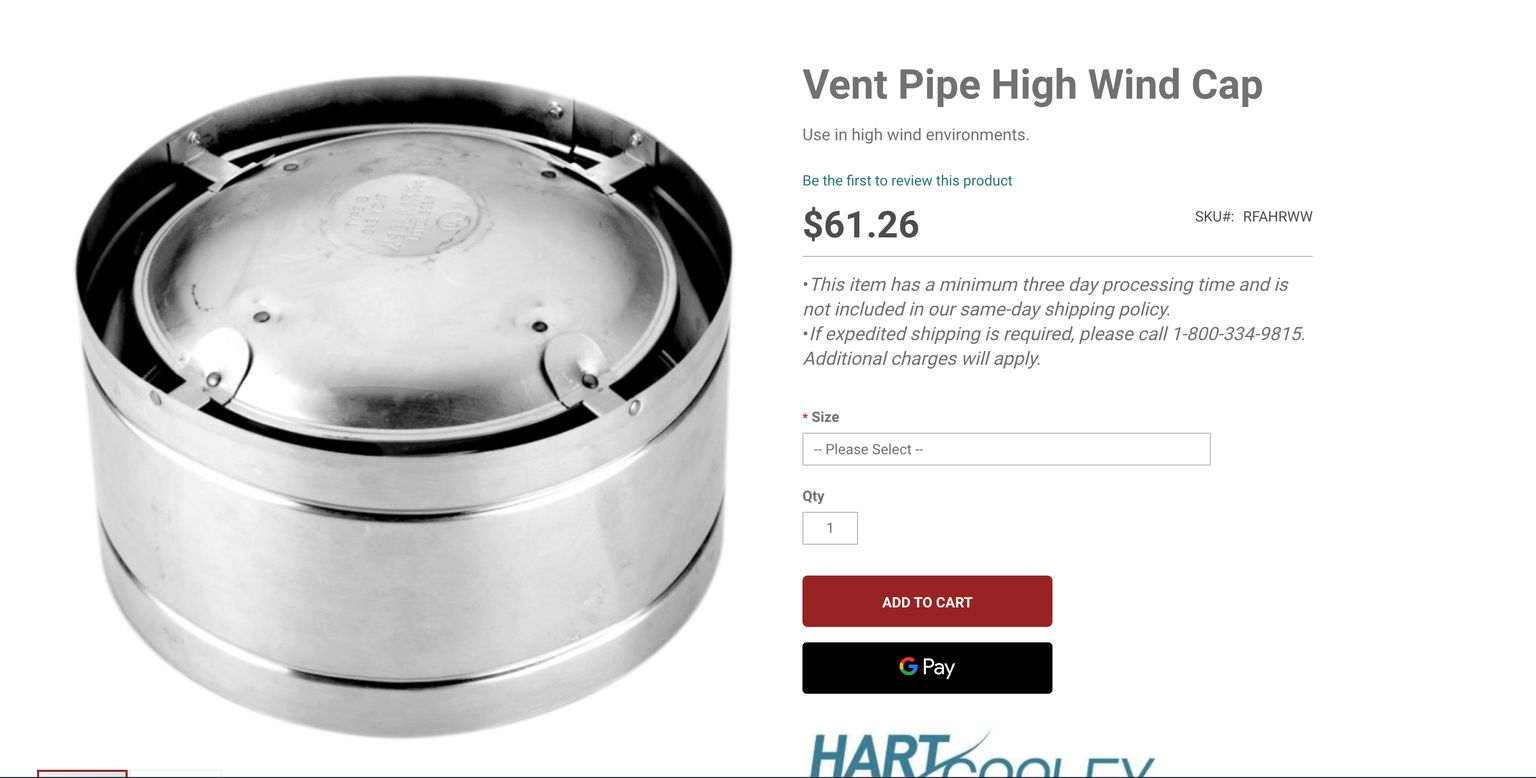The height and width of the screenshot is (778, 1536).
Task: Click the three day processing time notice
Action: (x=1045, y=297)
